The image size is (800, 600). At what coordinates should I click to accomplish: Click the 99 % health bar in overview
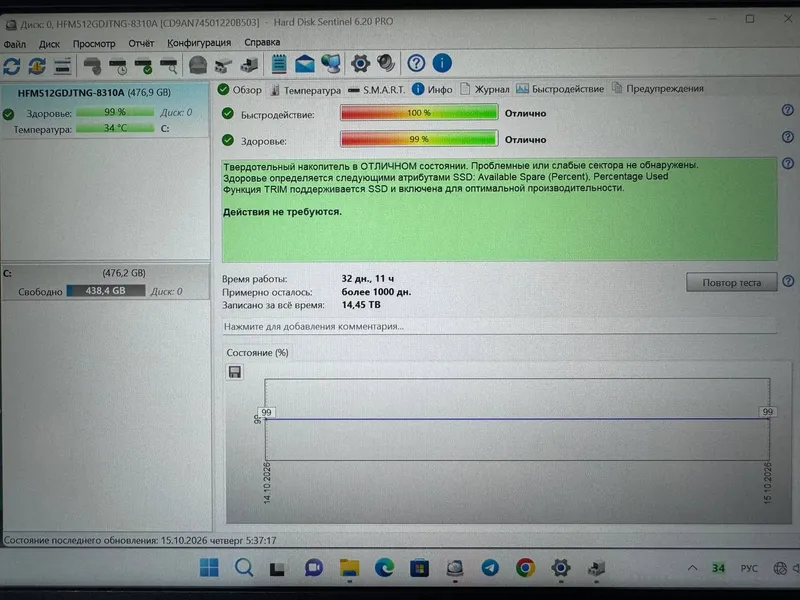[x=419, y=139]
